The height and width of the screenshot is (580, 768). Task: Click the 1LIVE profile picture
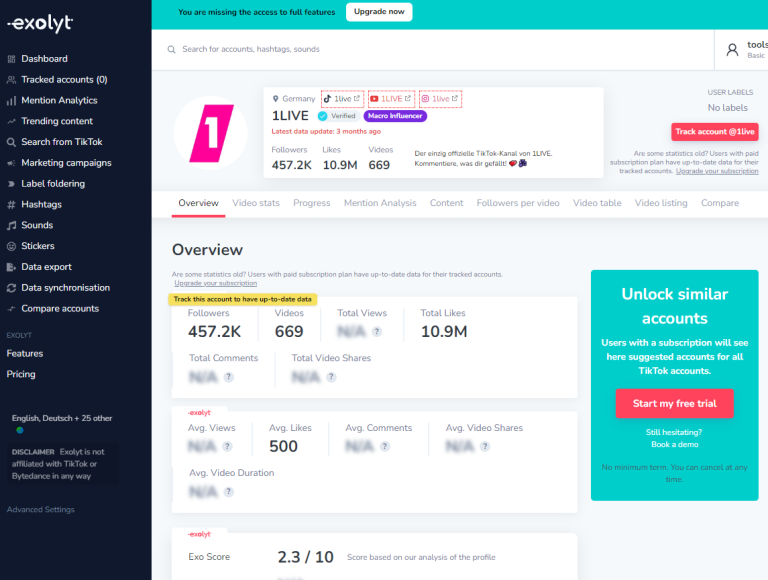pyautogui.click(x=211, y=133)
